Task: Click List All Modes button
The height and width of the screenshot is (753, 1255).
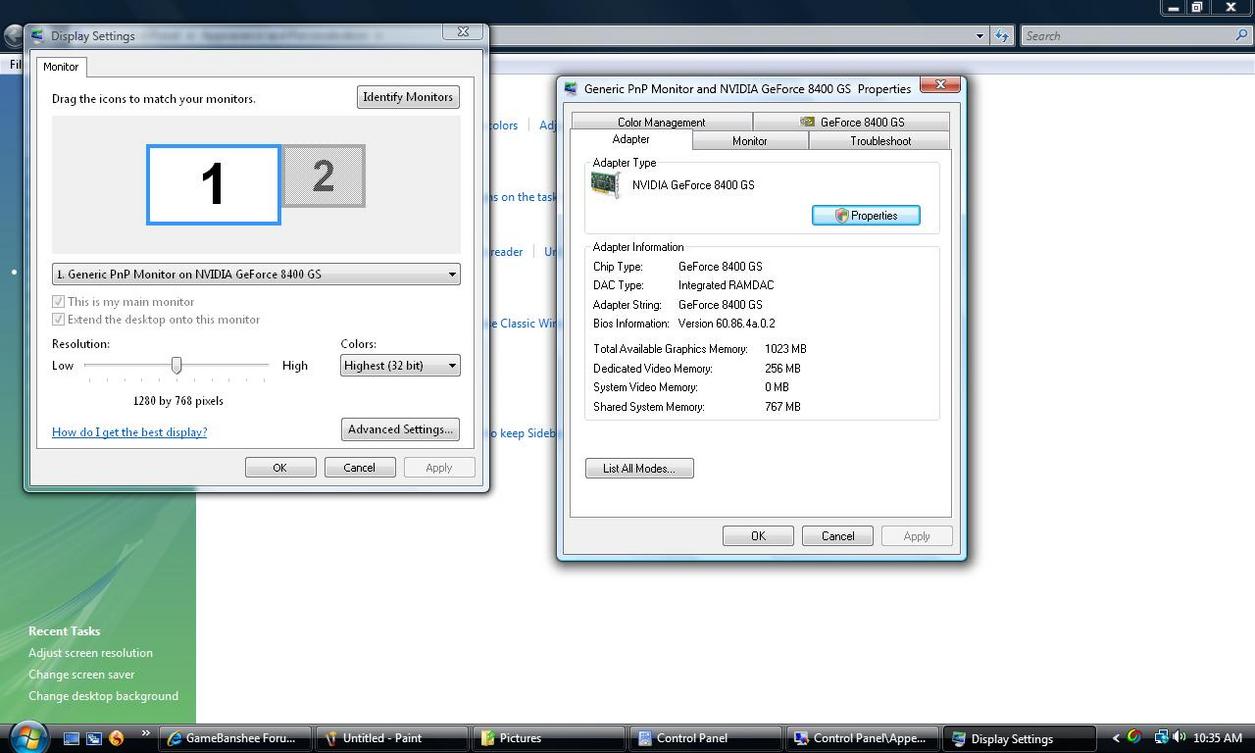Action: click(639, 468)
